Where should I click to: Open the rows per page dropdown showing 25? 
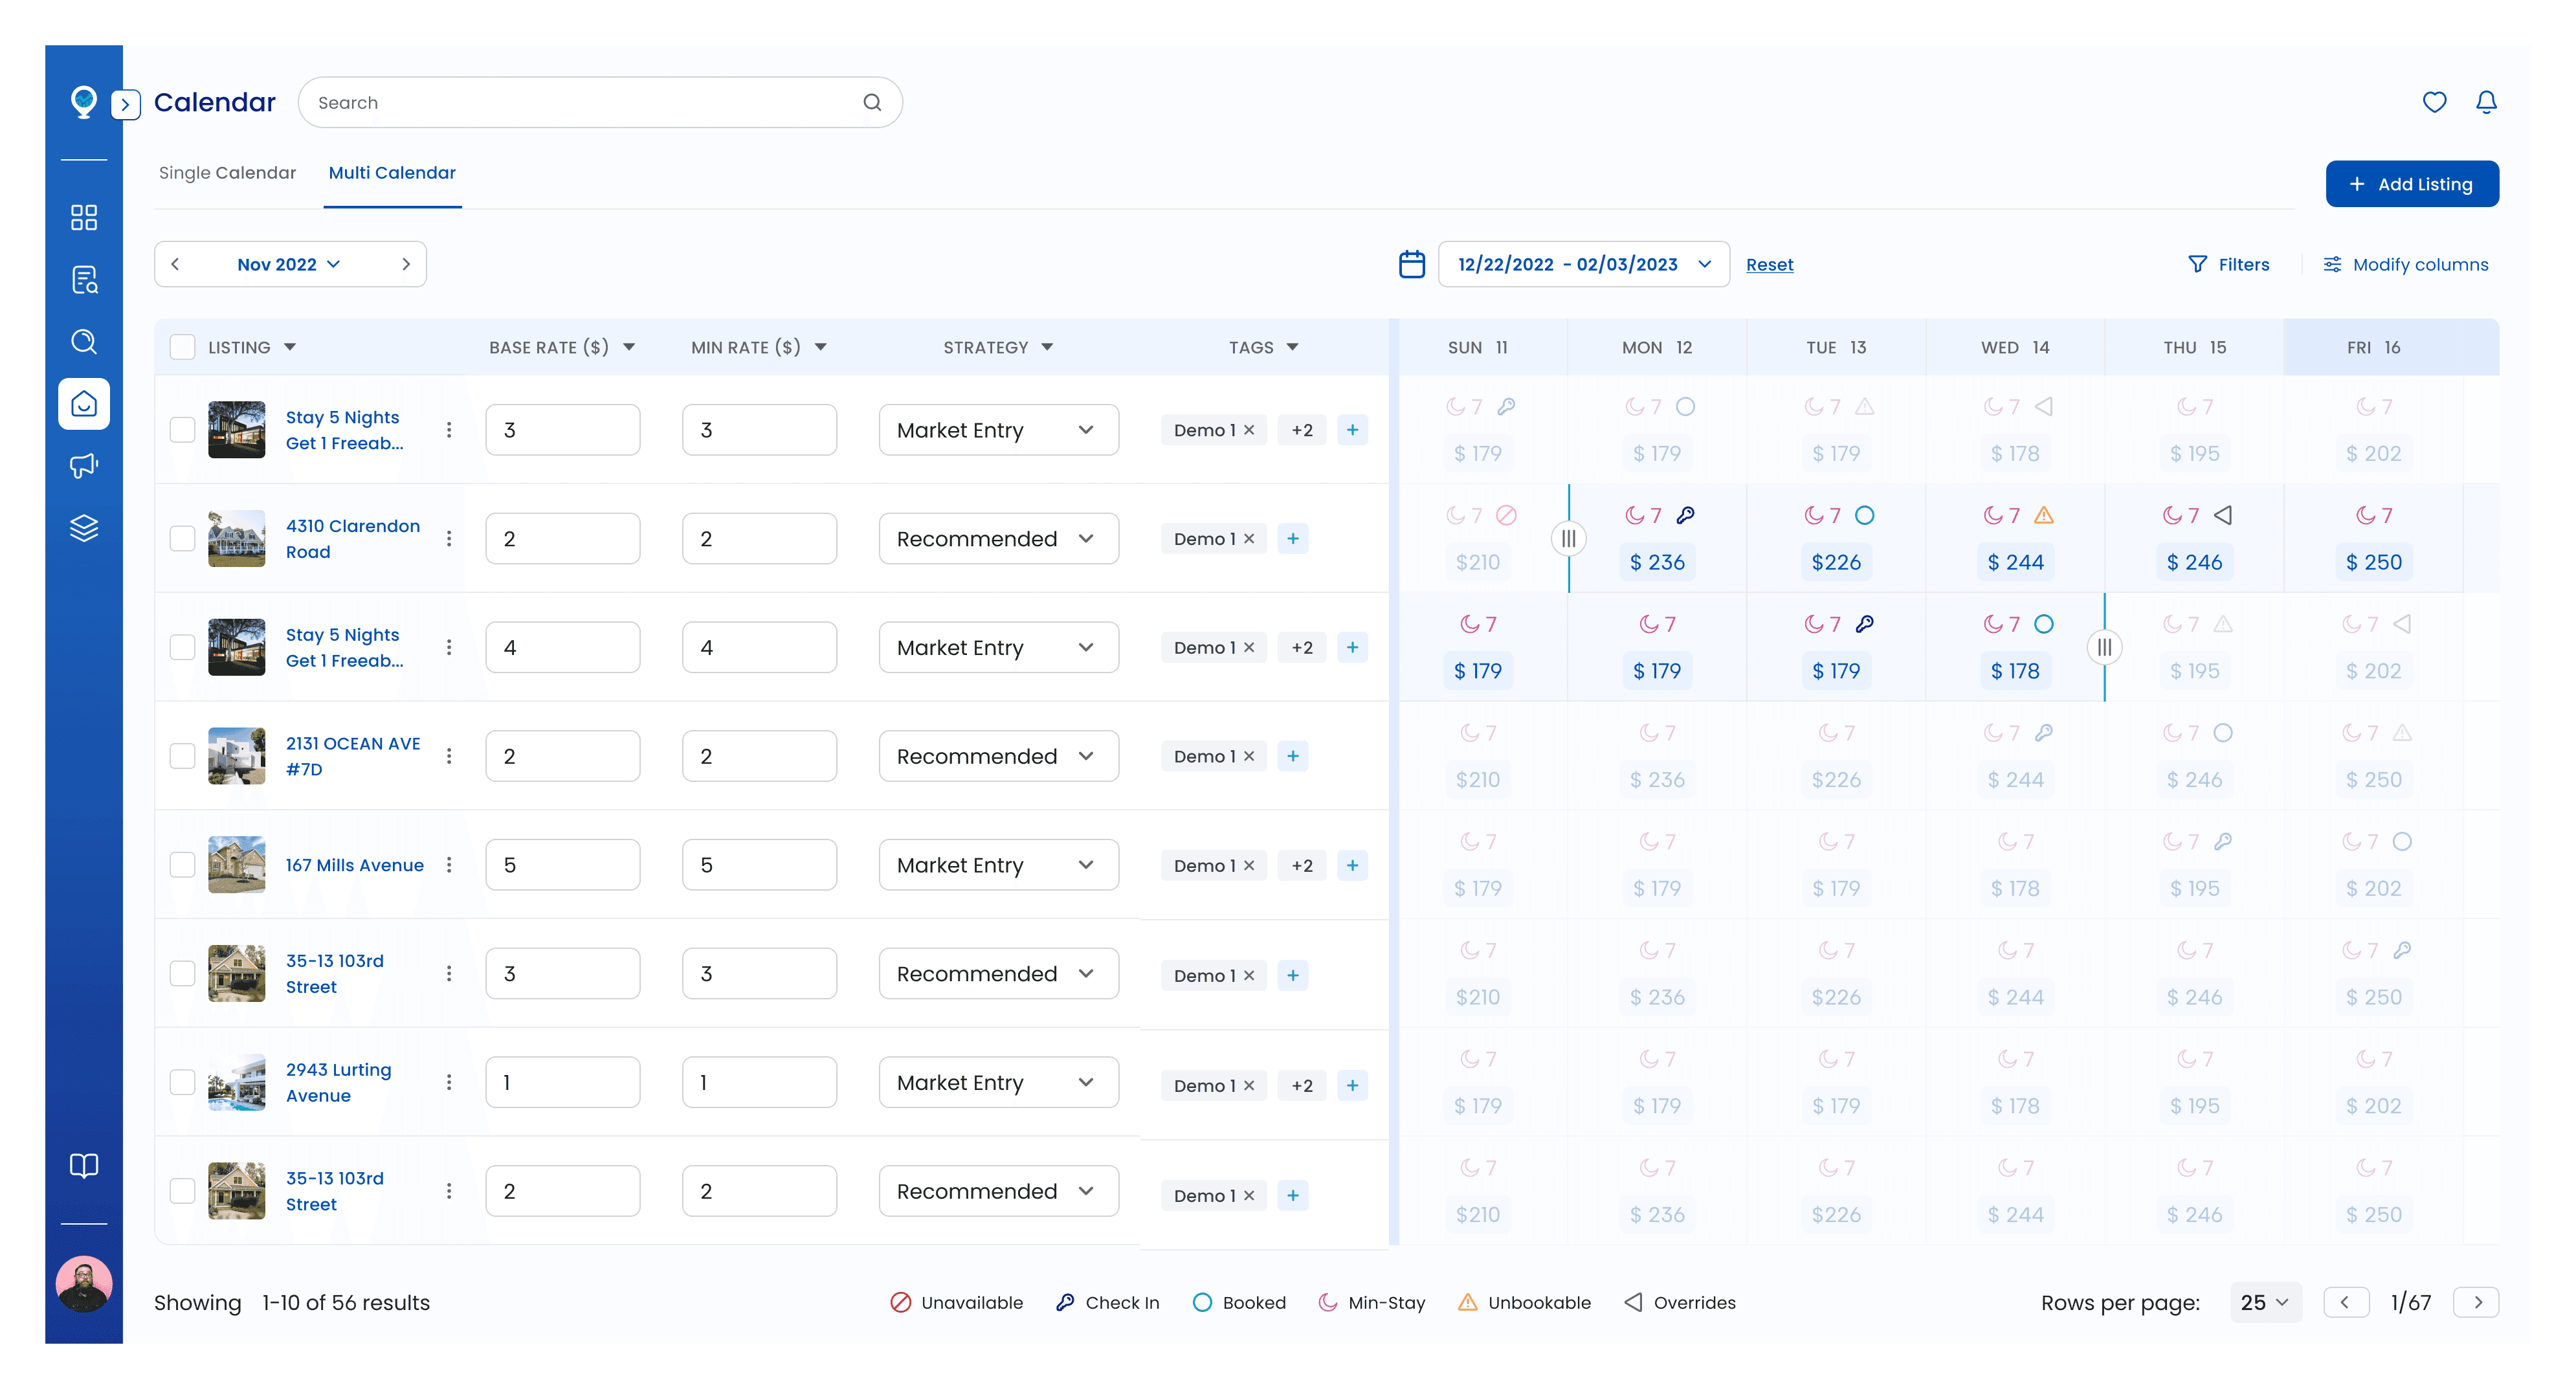(2265, 1302)
